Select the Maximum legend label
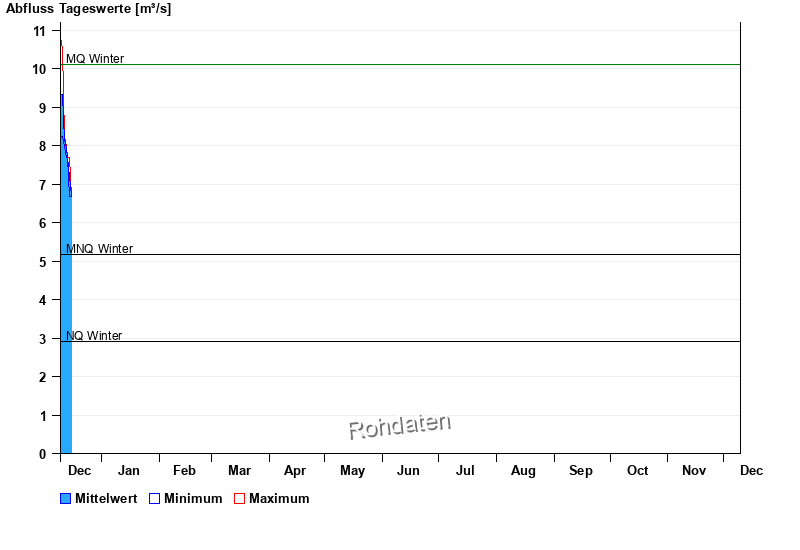This screenshot has width=800, height=550. coord(279,499)
